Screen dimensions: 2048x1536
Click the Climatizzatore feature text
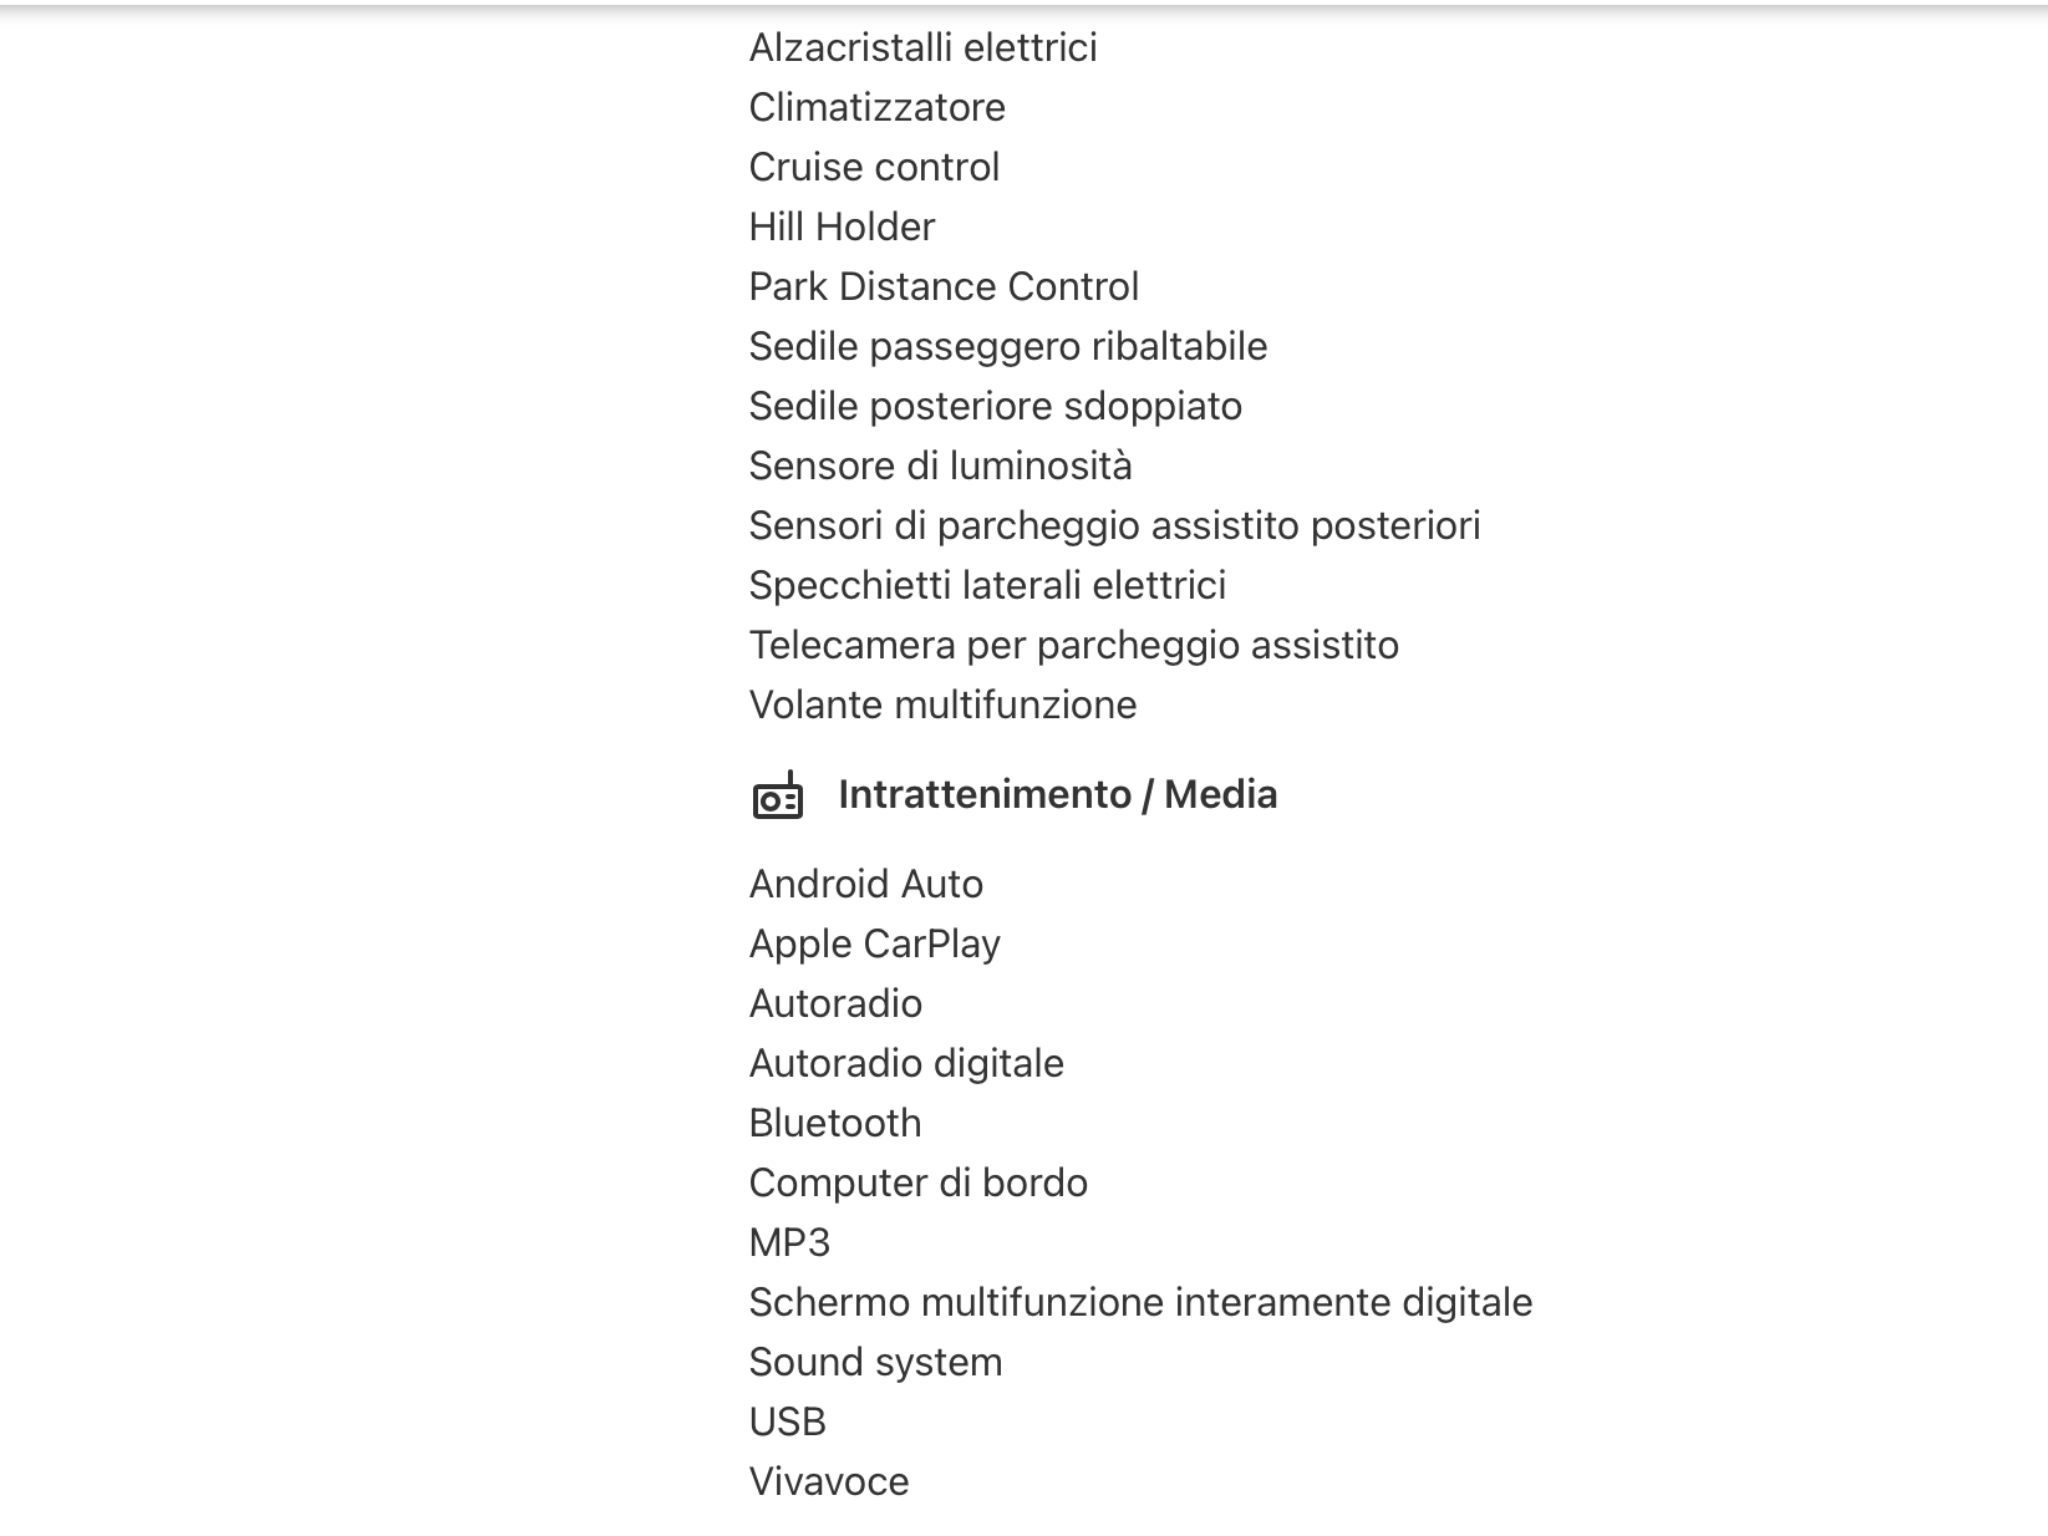point(876,108)
